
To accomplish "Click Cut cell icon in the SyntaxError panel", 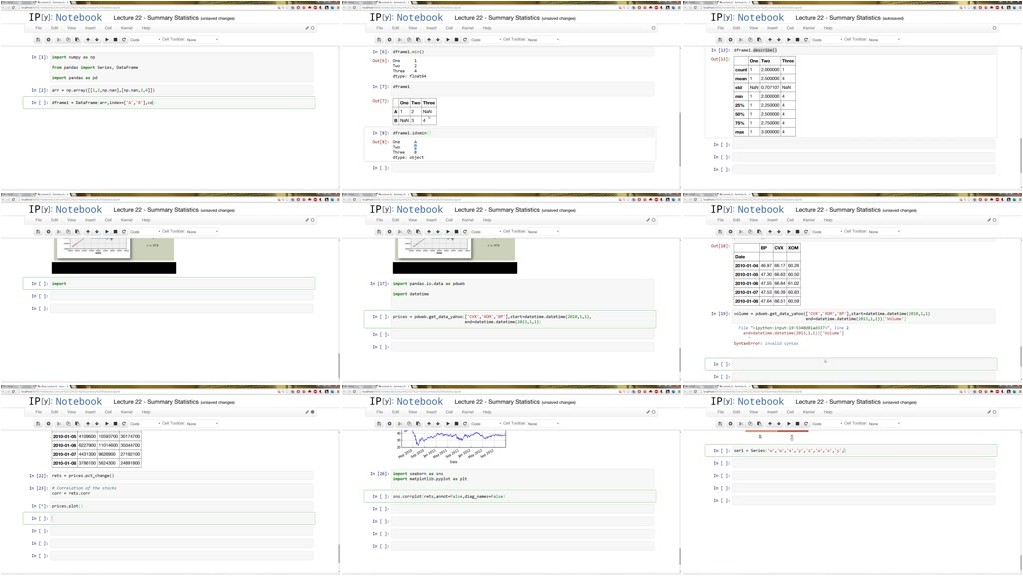I will (x=741, y=231).
